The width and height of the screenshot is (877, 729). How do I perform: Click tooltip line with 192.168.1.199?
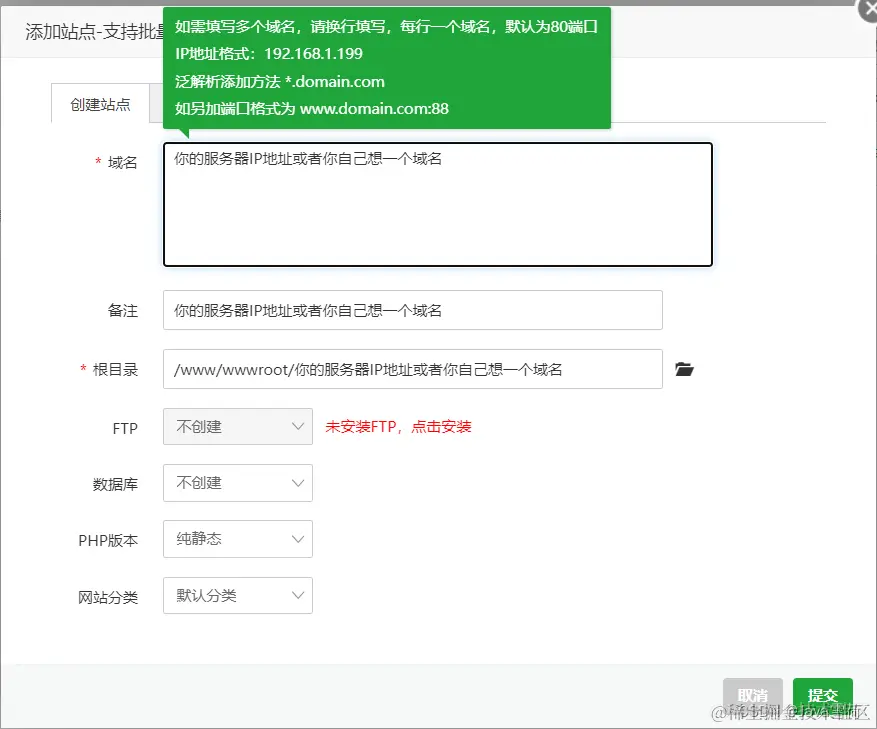point(269,54)
